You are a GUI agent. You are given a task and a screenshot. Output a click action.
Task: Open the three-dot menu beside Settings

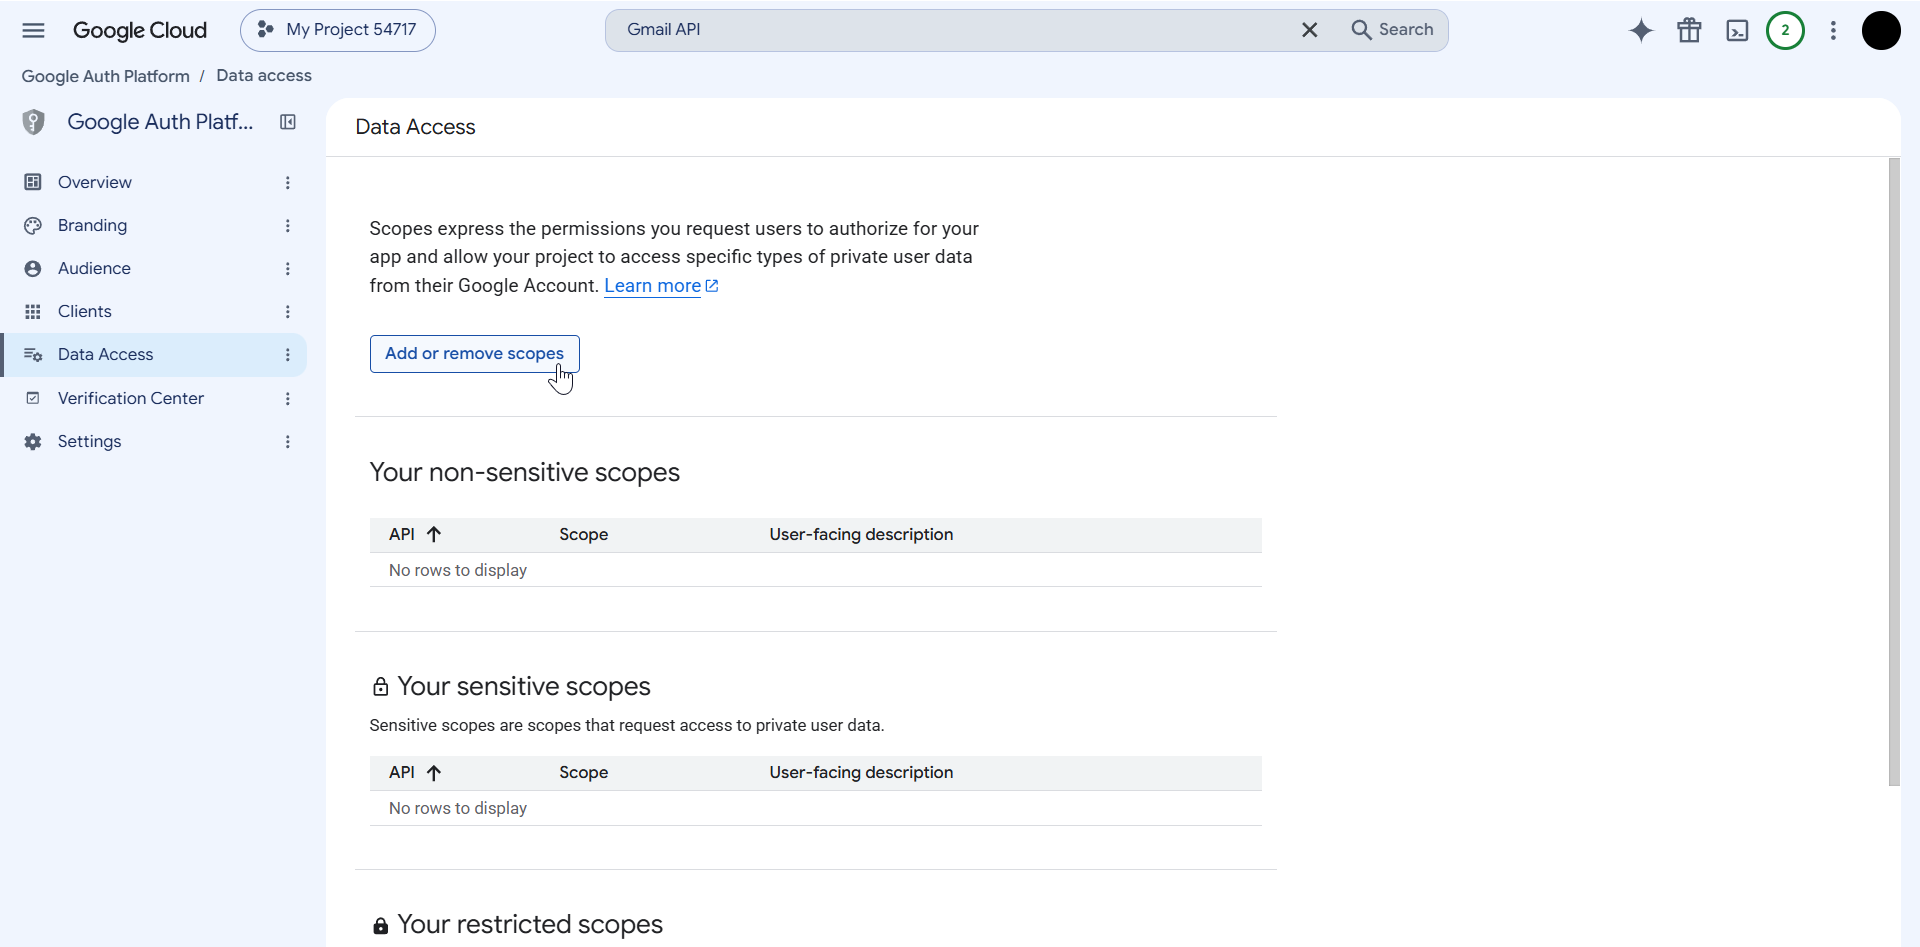coord(288,441)
